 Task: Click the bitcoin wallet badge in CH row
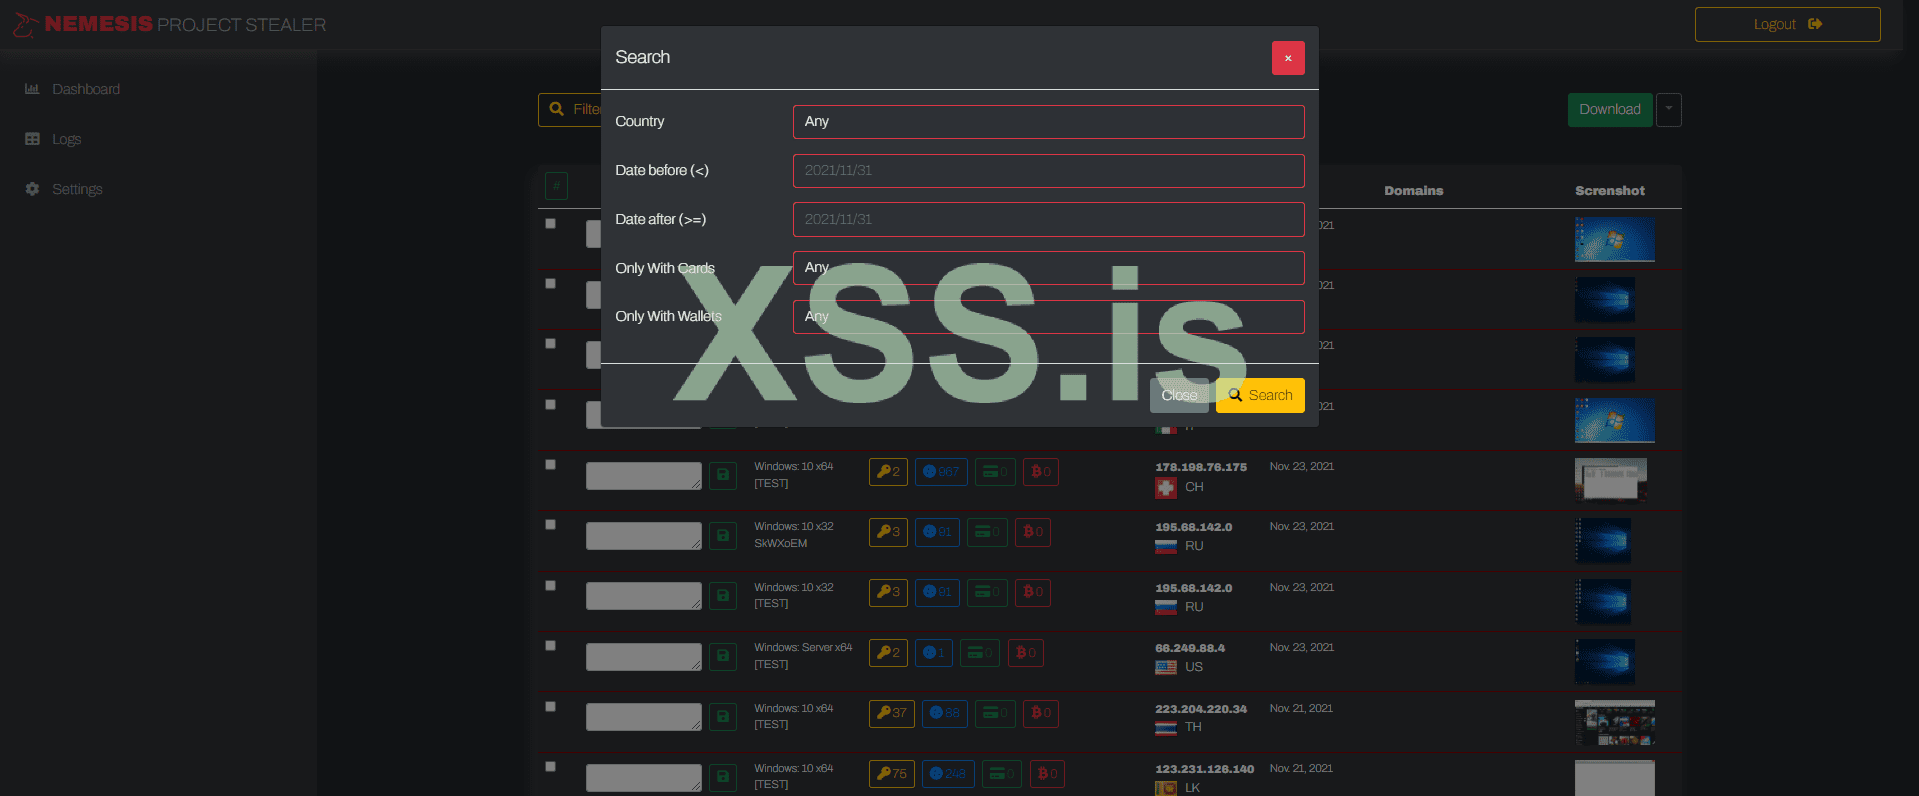[x=1041, y=472]
